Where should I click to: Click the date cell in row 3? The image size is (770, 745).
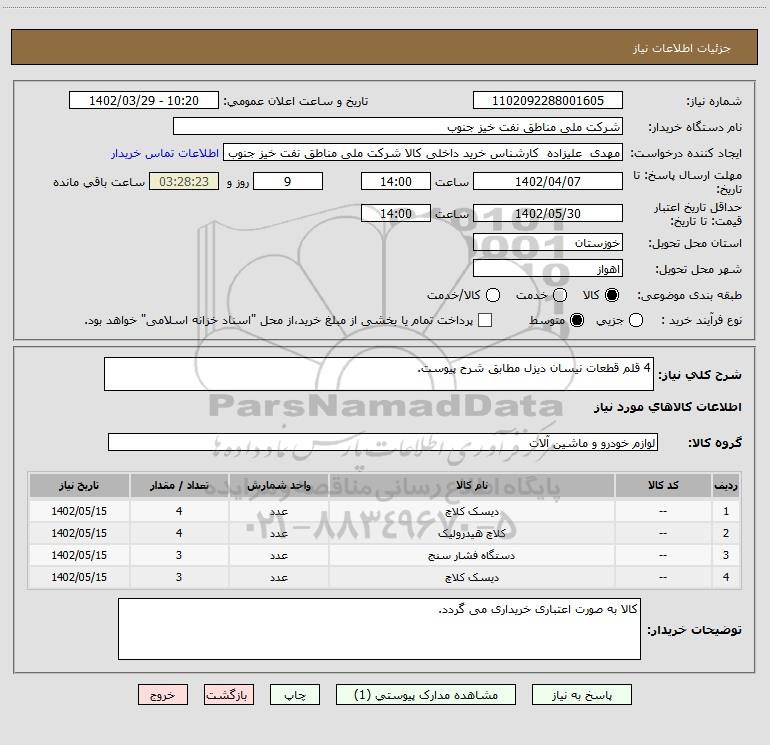click(x=79, y=555)
